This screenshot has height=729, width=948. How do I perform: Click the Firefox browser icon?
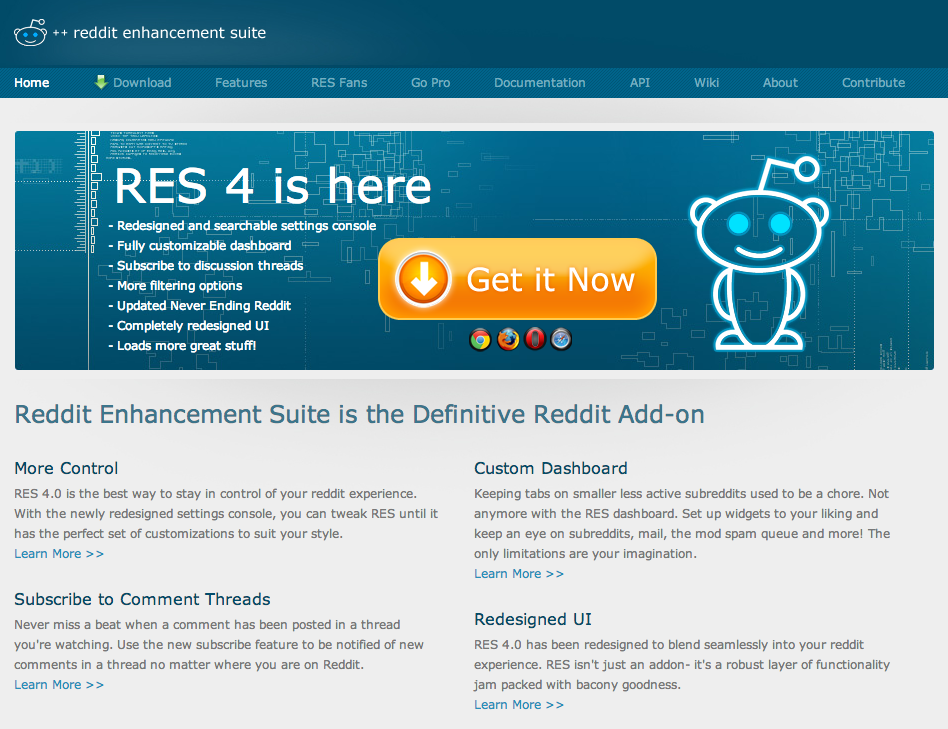point(508,340)
